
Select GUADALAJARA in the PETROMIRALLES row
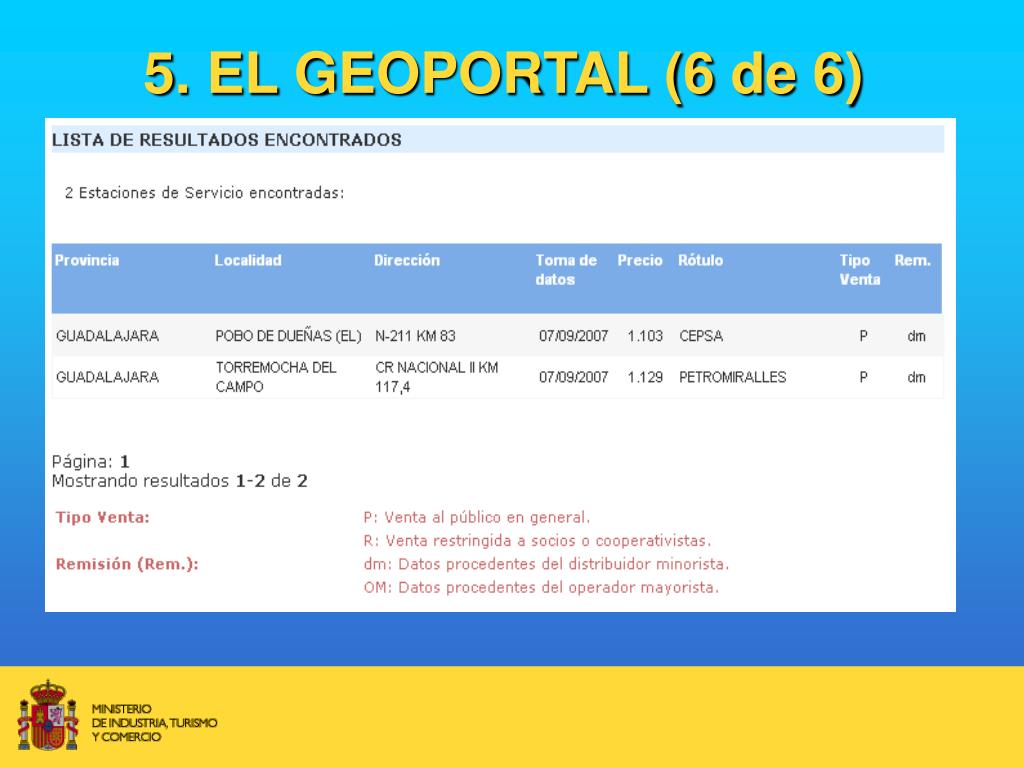coord(107,377)
